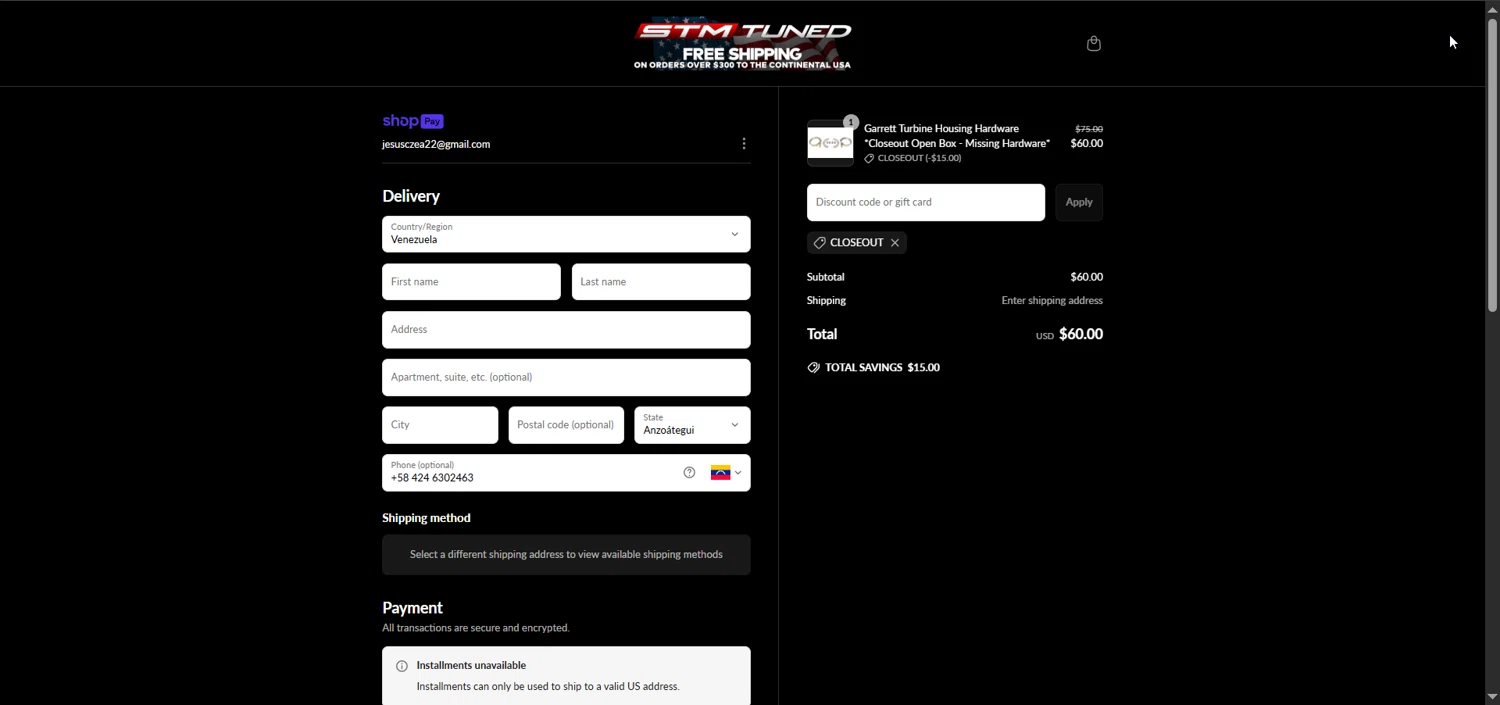1500x705 pixels.
Task: Click the Apply discount button
Action: pyautogui.click(x=1079, y=202)
